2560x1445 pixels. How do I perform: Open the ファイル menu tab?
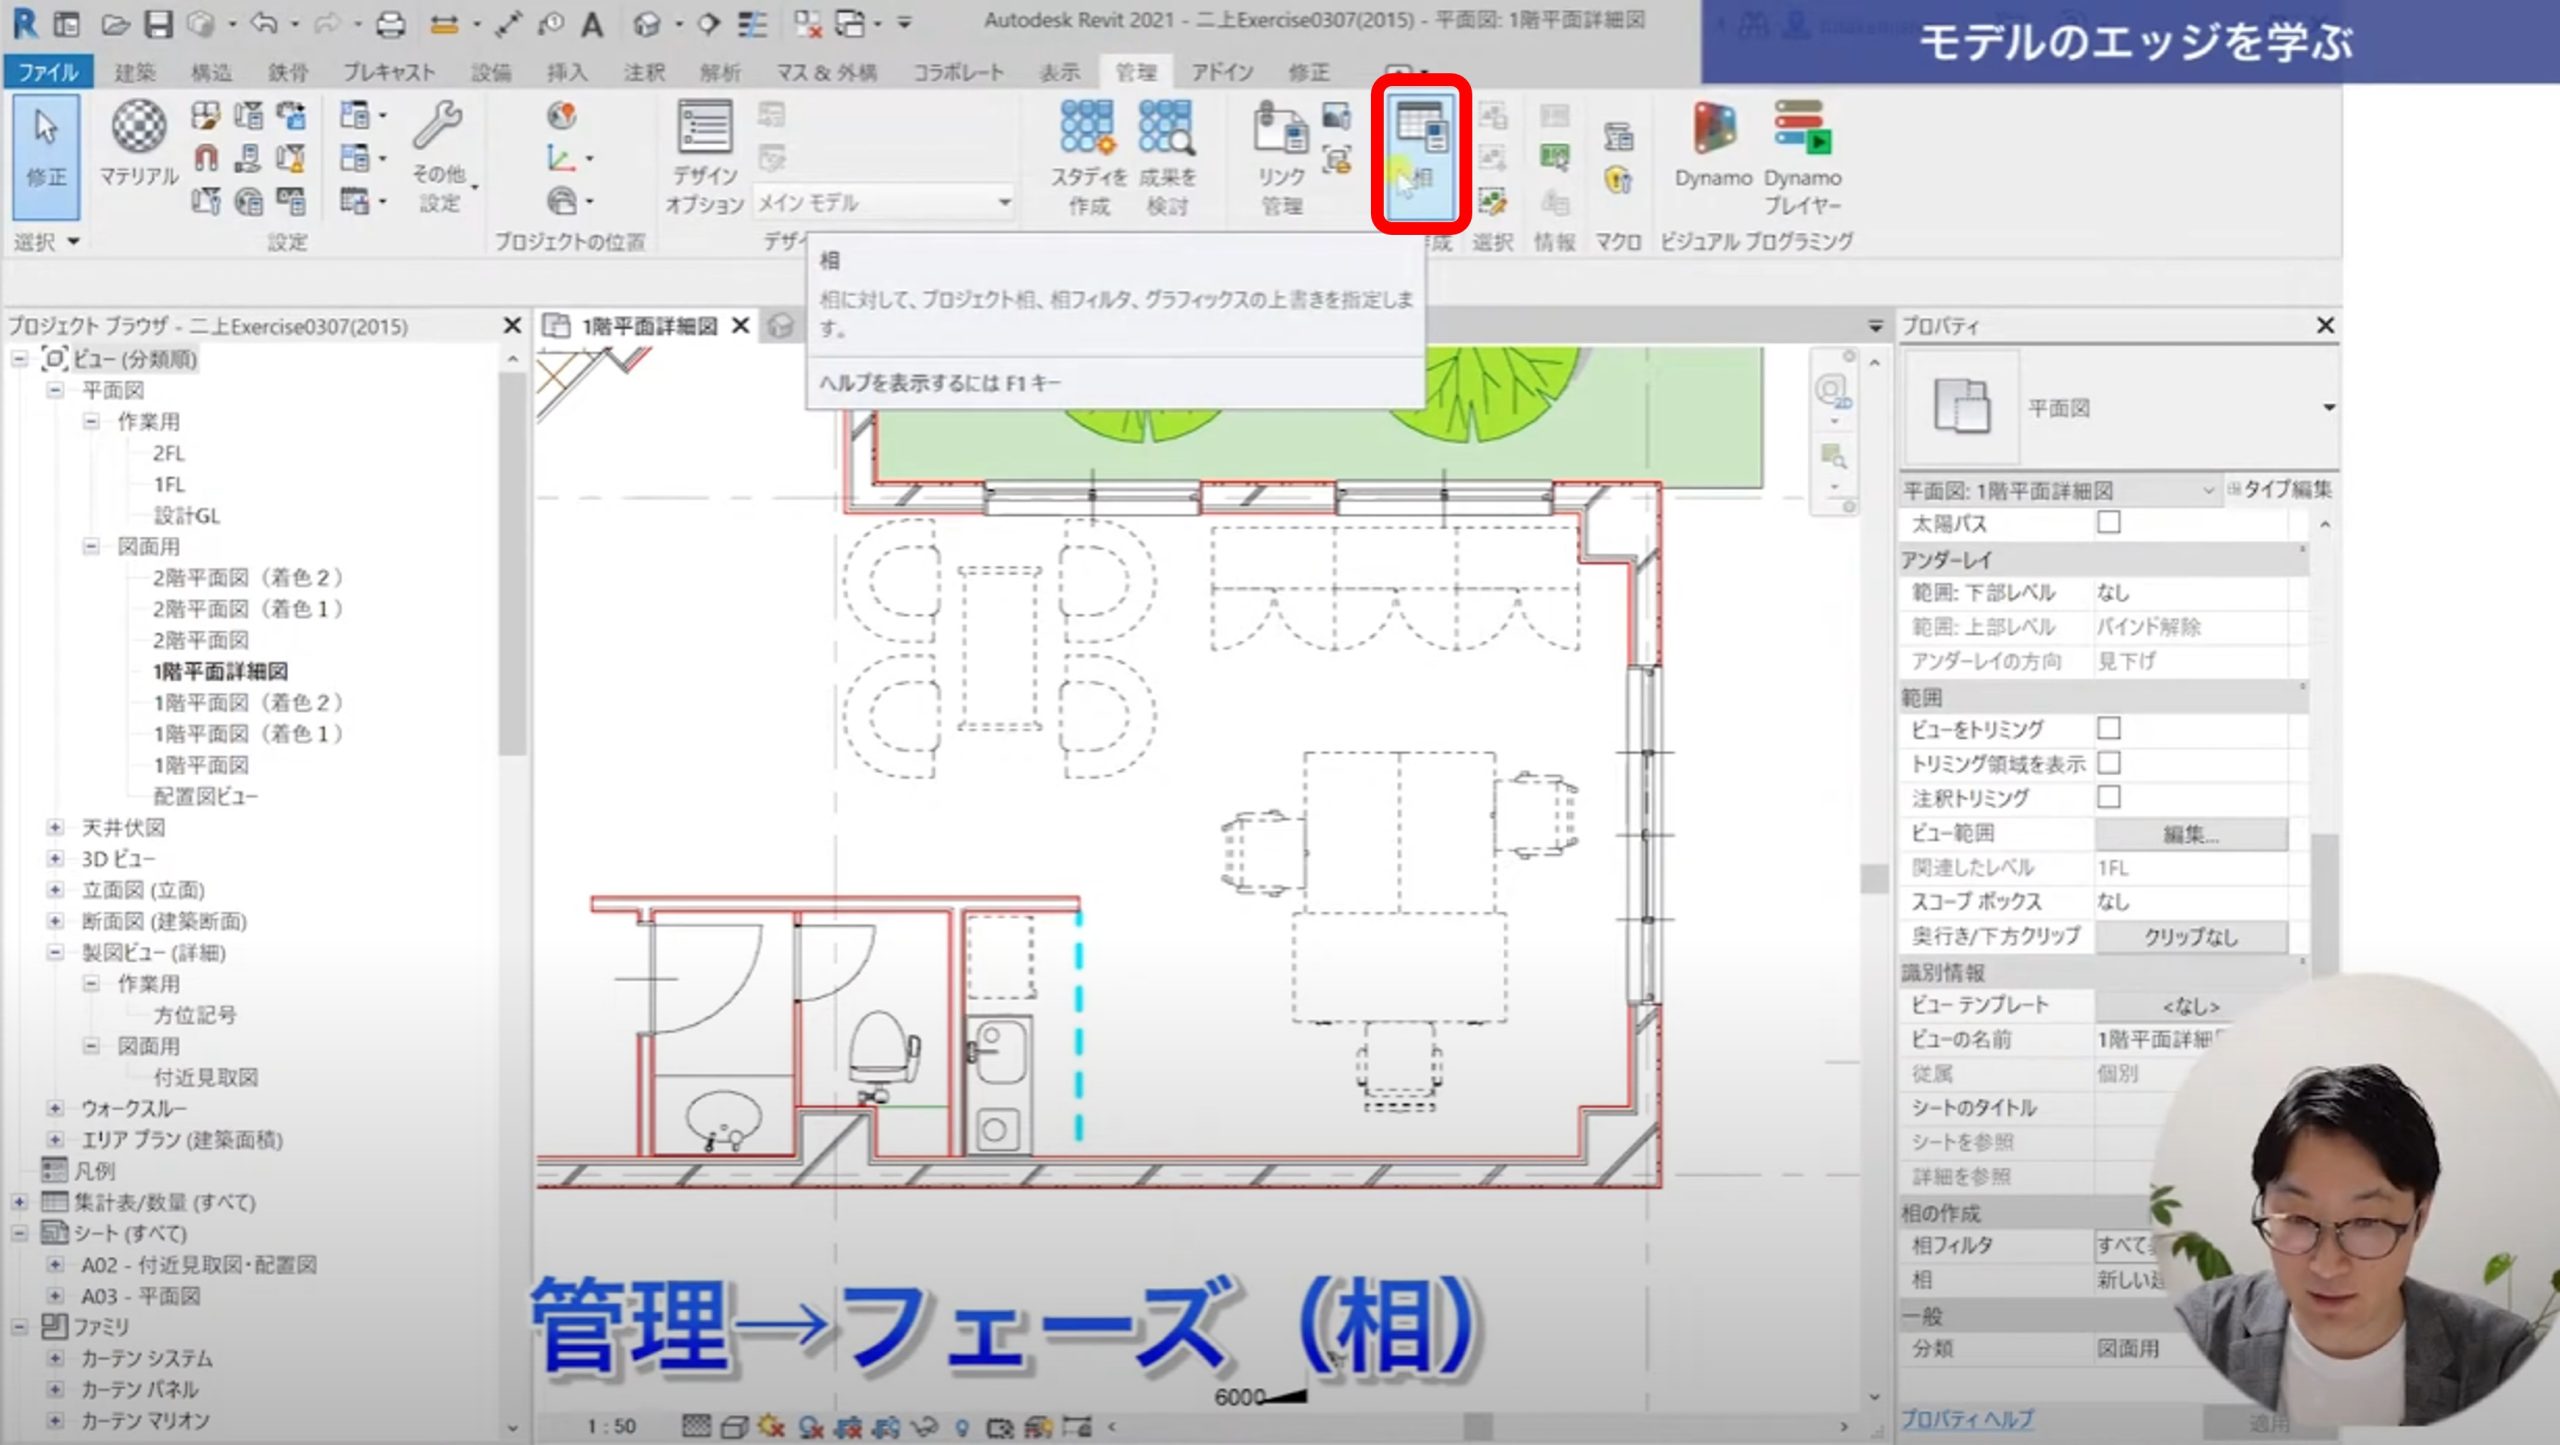(47, 72)
